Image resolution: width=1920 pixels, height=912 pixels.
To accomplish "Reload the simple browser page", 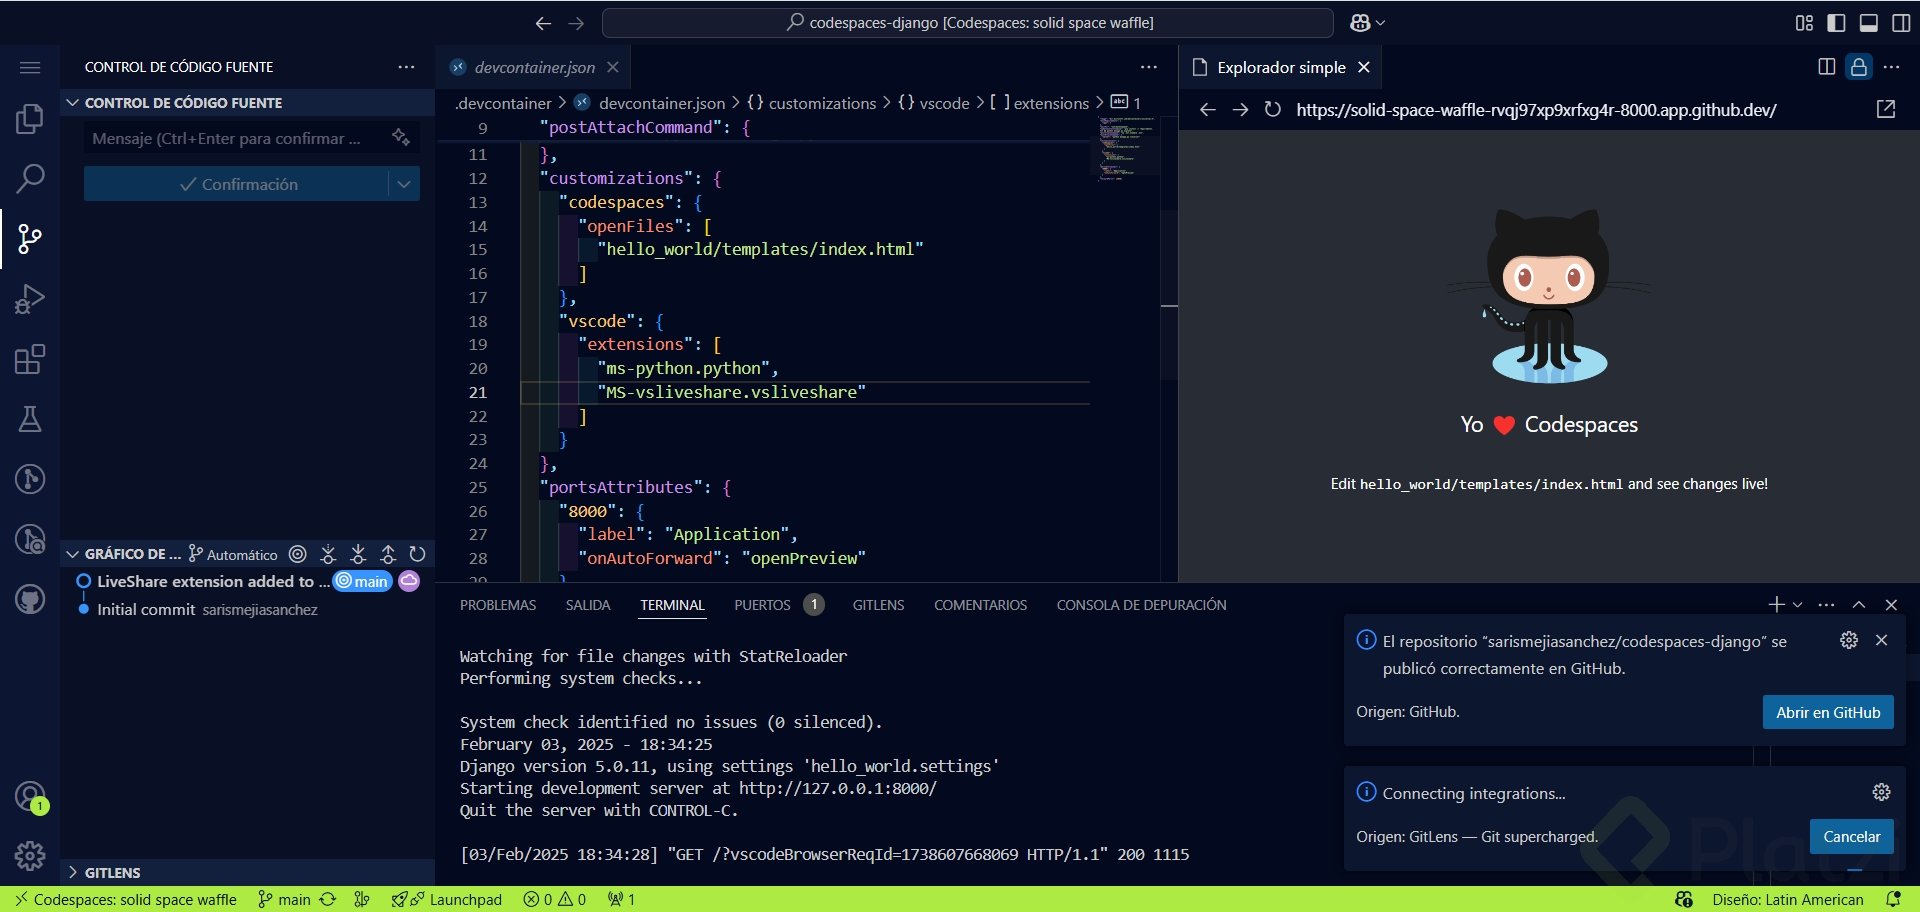I will click(x=1272, y=109).
